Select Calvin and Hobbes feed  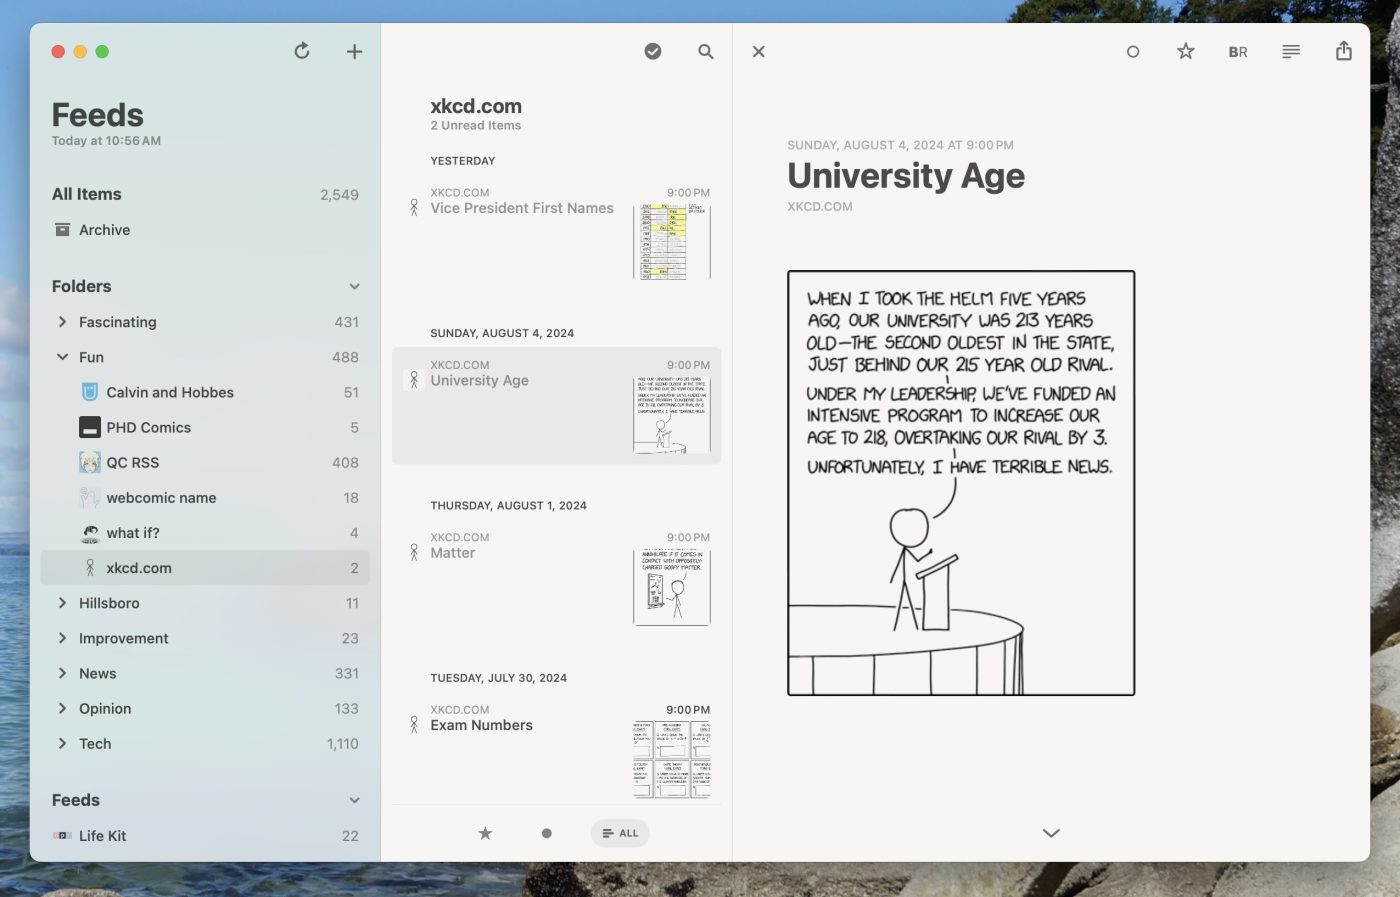point(205,392)
